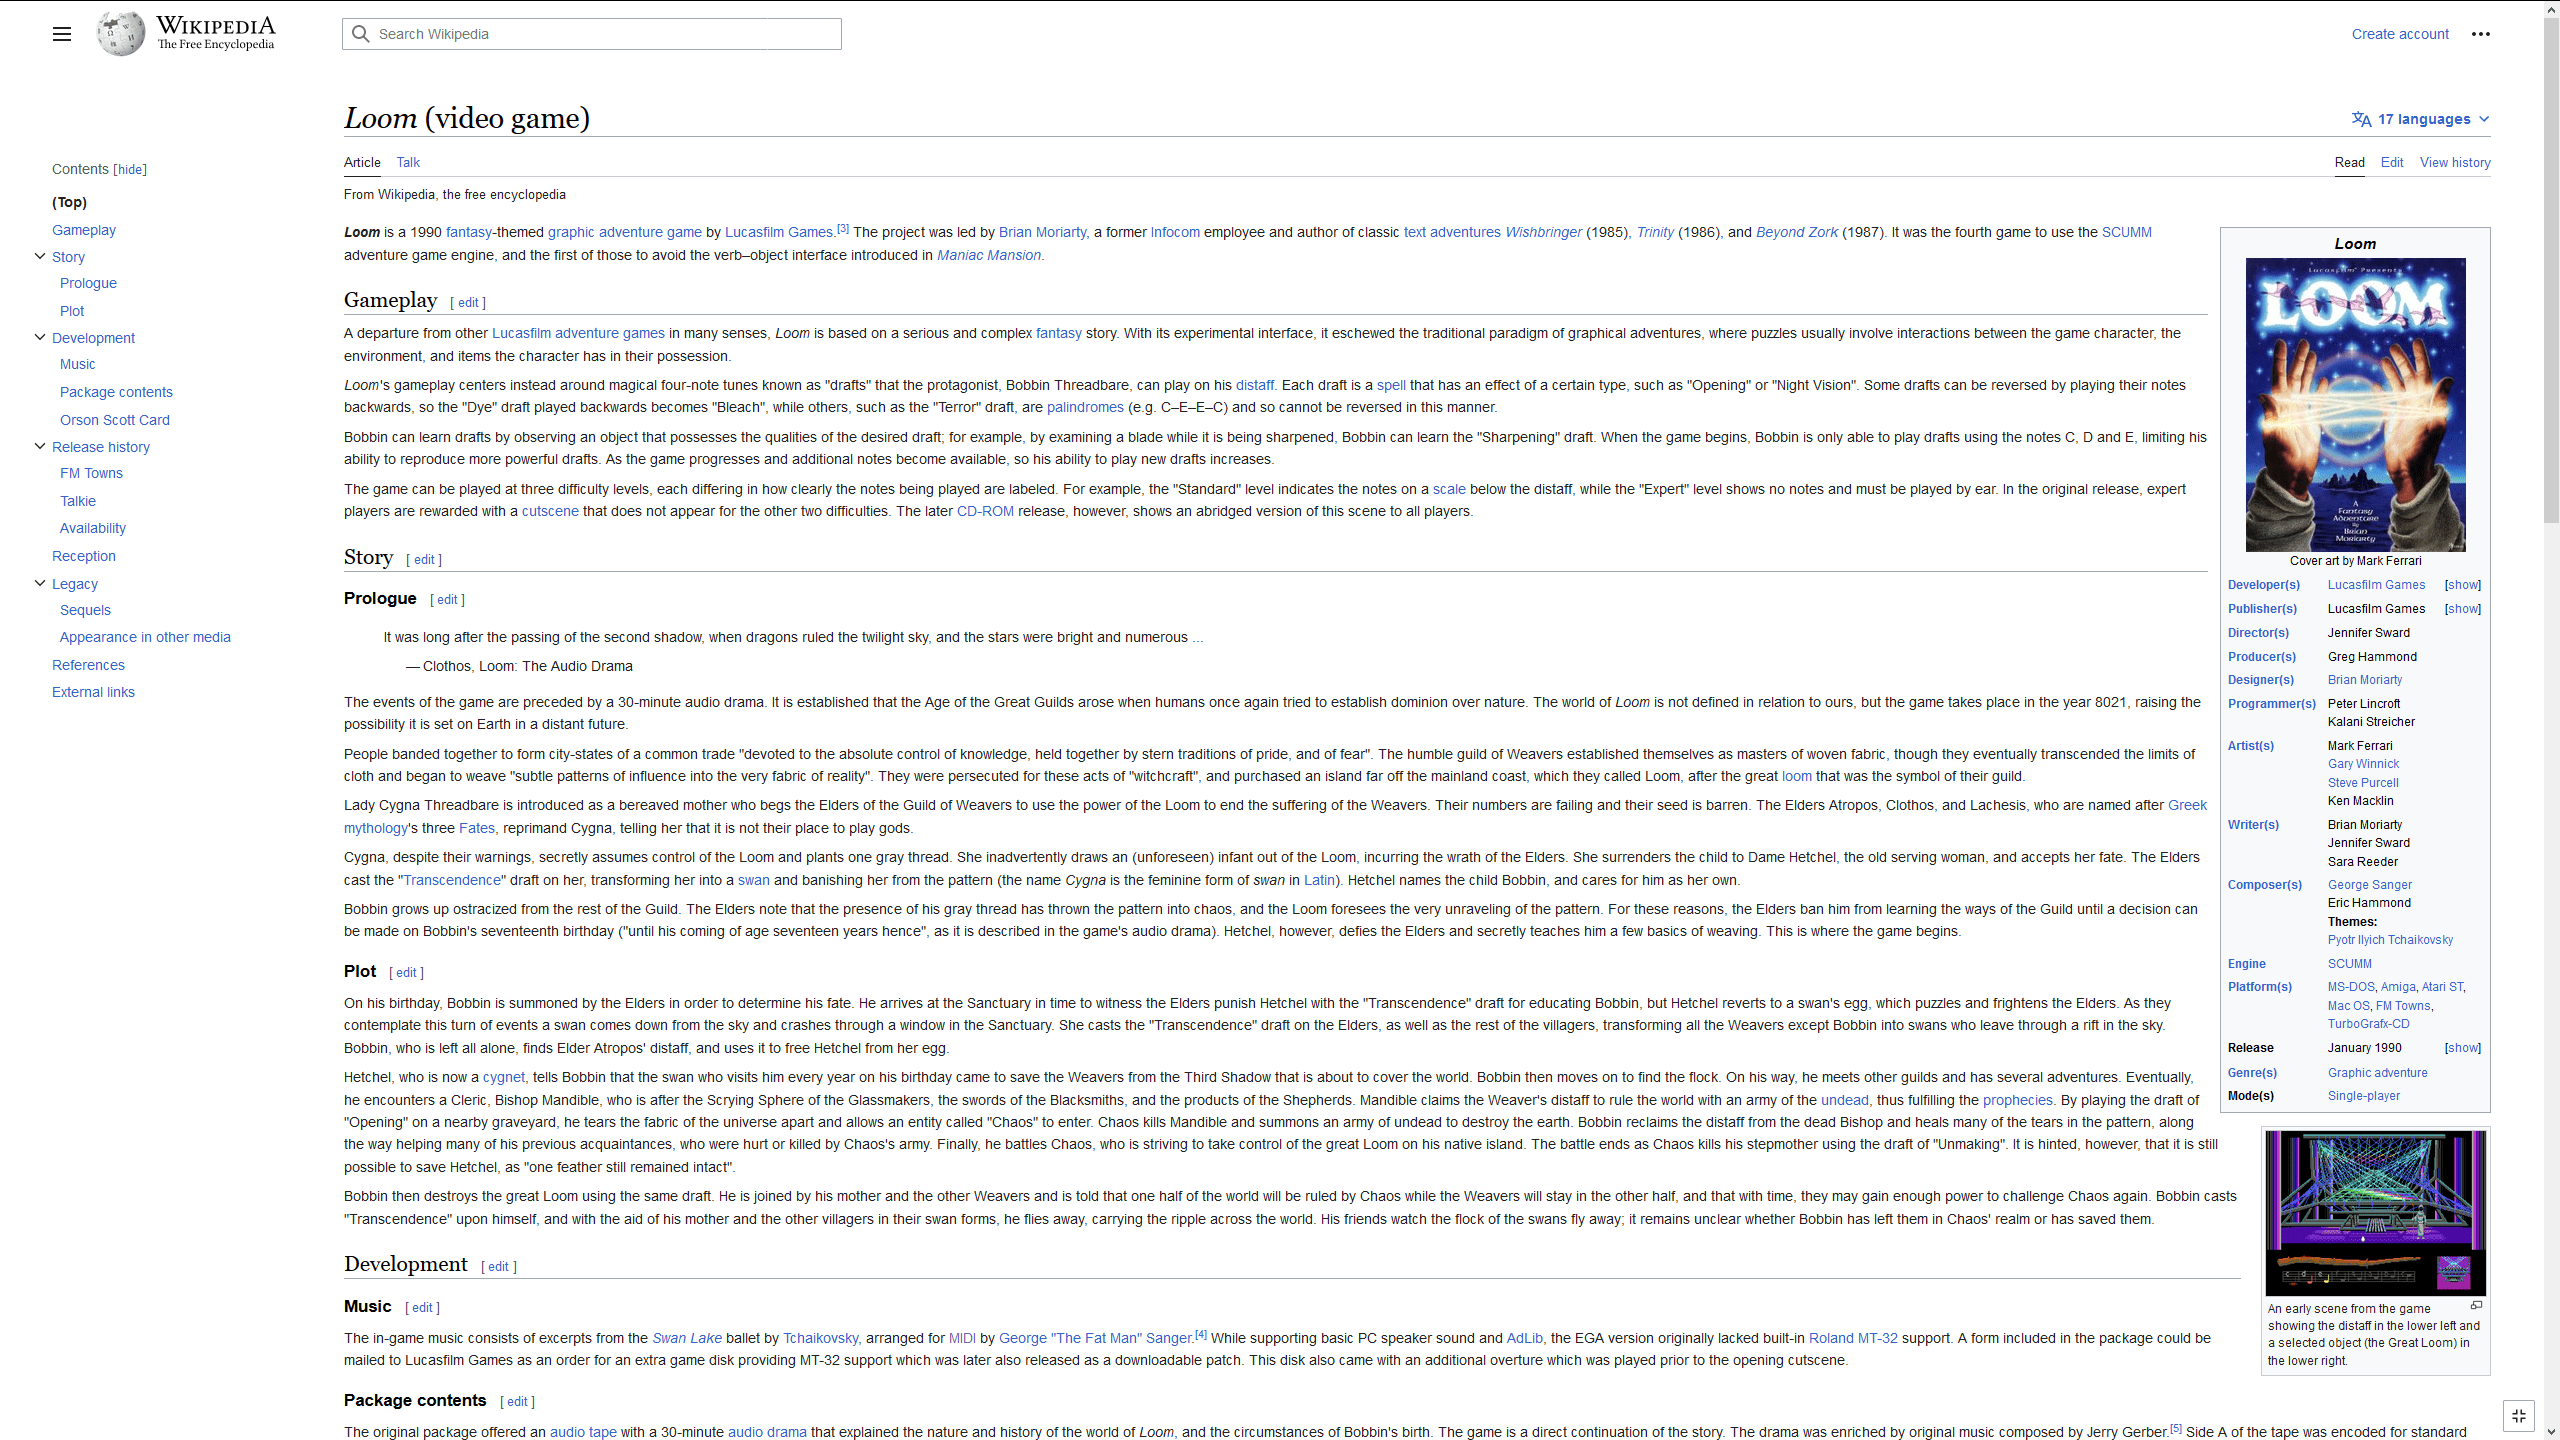The image size is (2560, 1440).
Task: Open the Lucasfilm adventure games link
Action: (x=578, y=333)
